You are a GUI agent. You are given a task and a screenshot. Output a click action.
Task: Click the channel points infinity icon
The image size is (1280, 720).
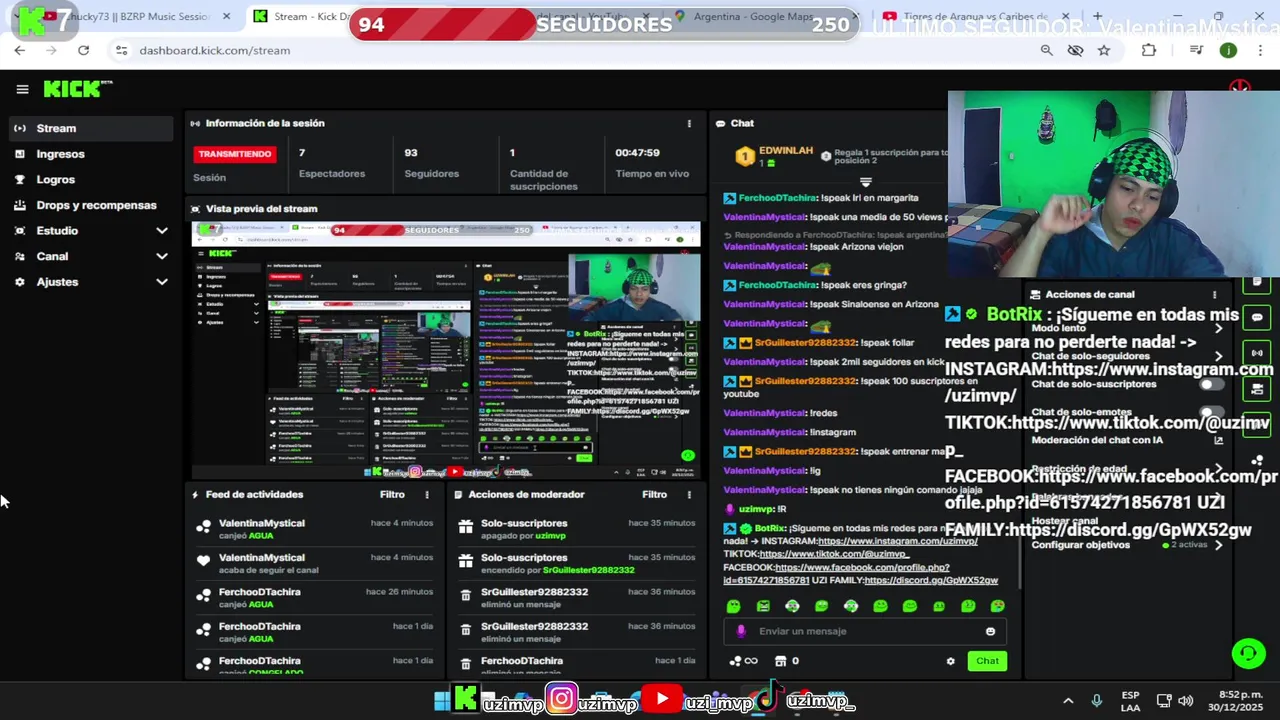(x=743, y=661)
